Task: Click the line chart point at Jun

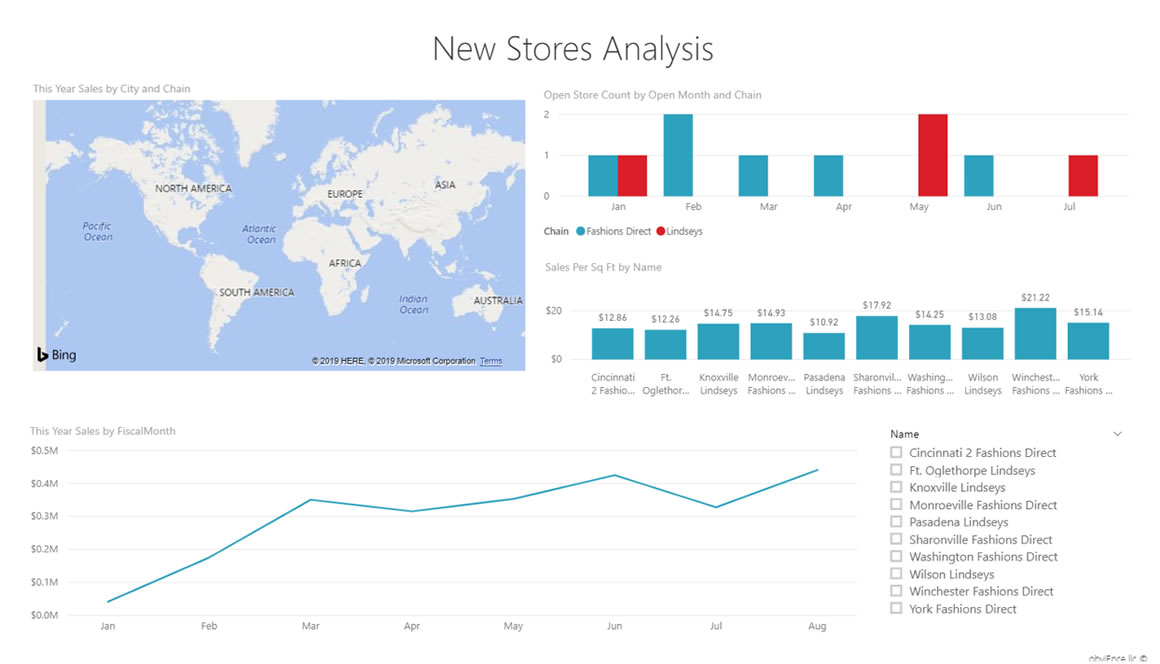Action: [614, 475]
